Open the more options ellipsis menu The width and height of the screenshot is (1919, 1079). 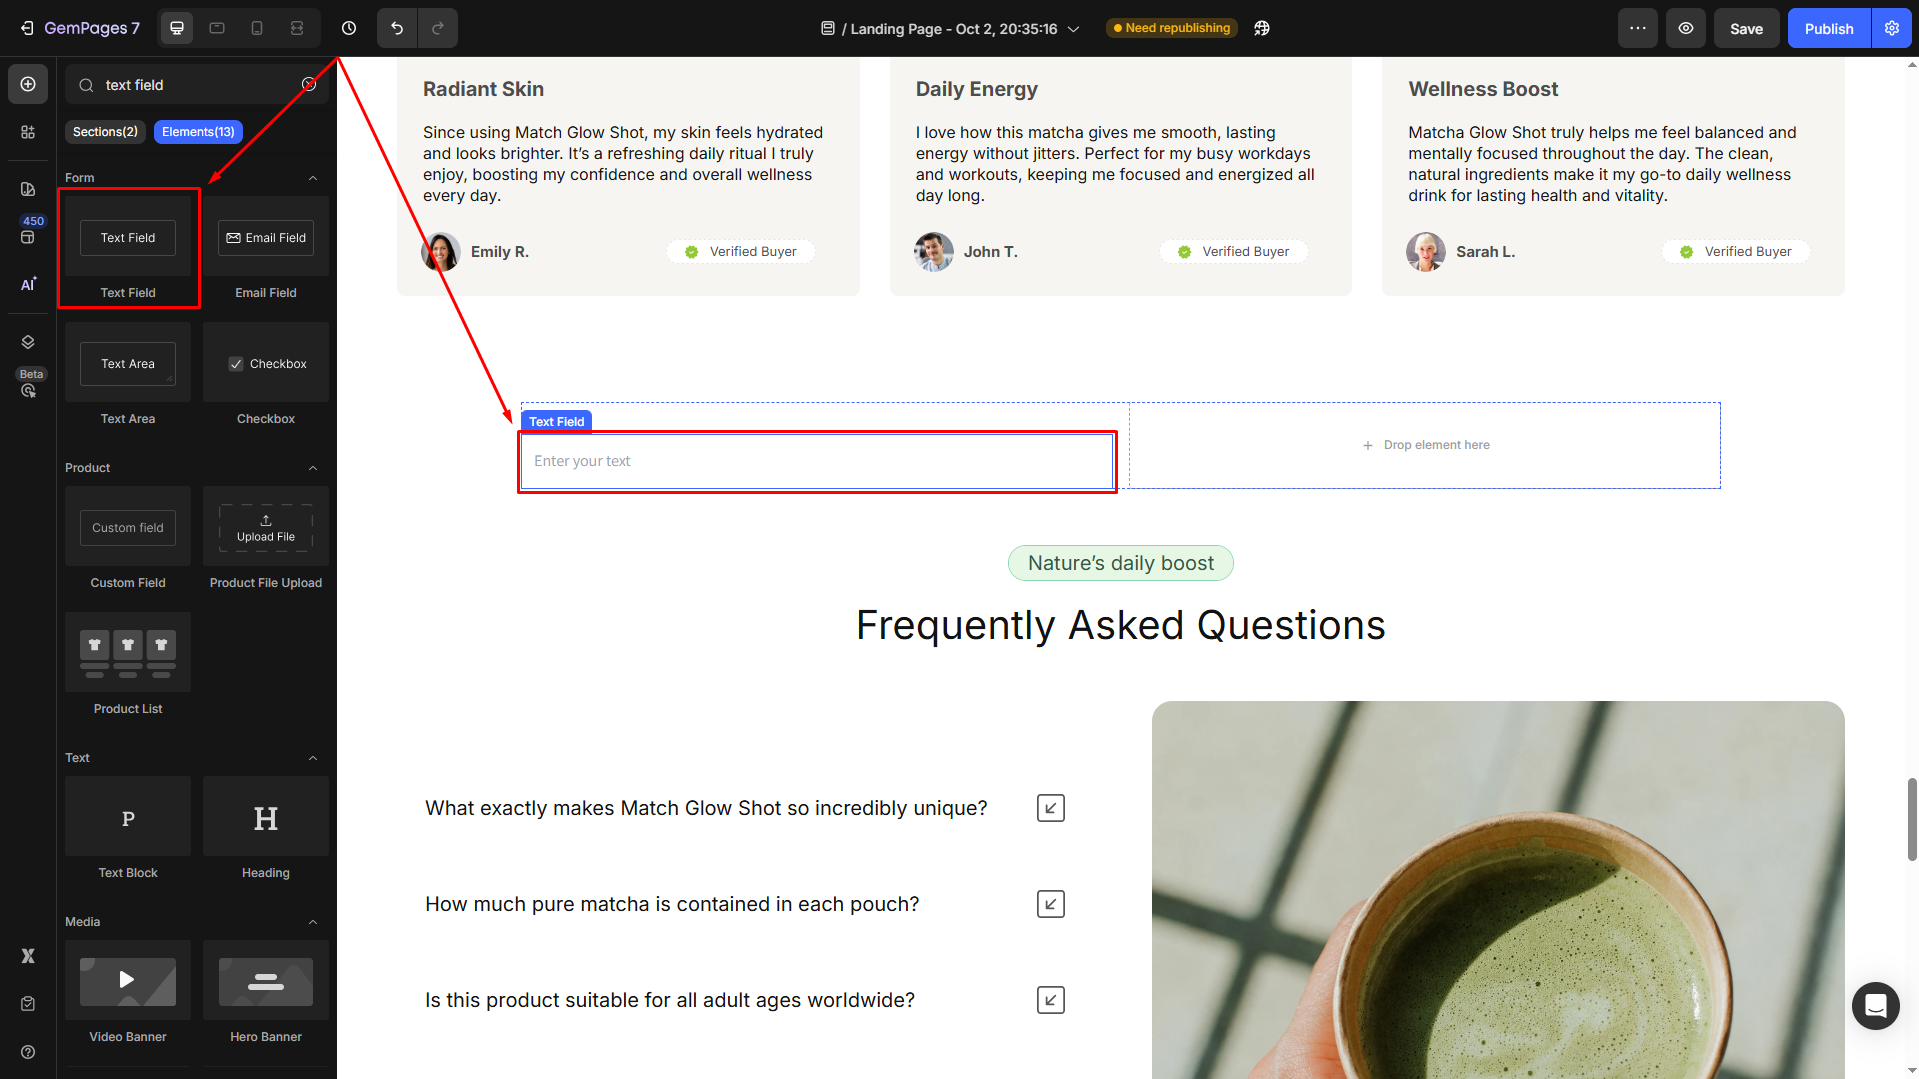click(x=1638, y=28)
